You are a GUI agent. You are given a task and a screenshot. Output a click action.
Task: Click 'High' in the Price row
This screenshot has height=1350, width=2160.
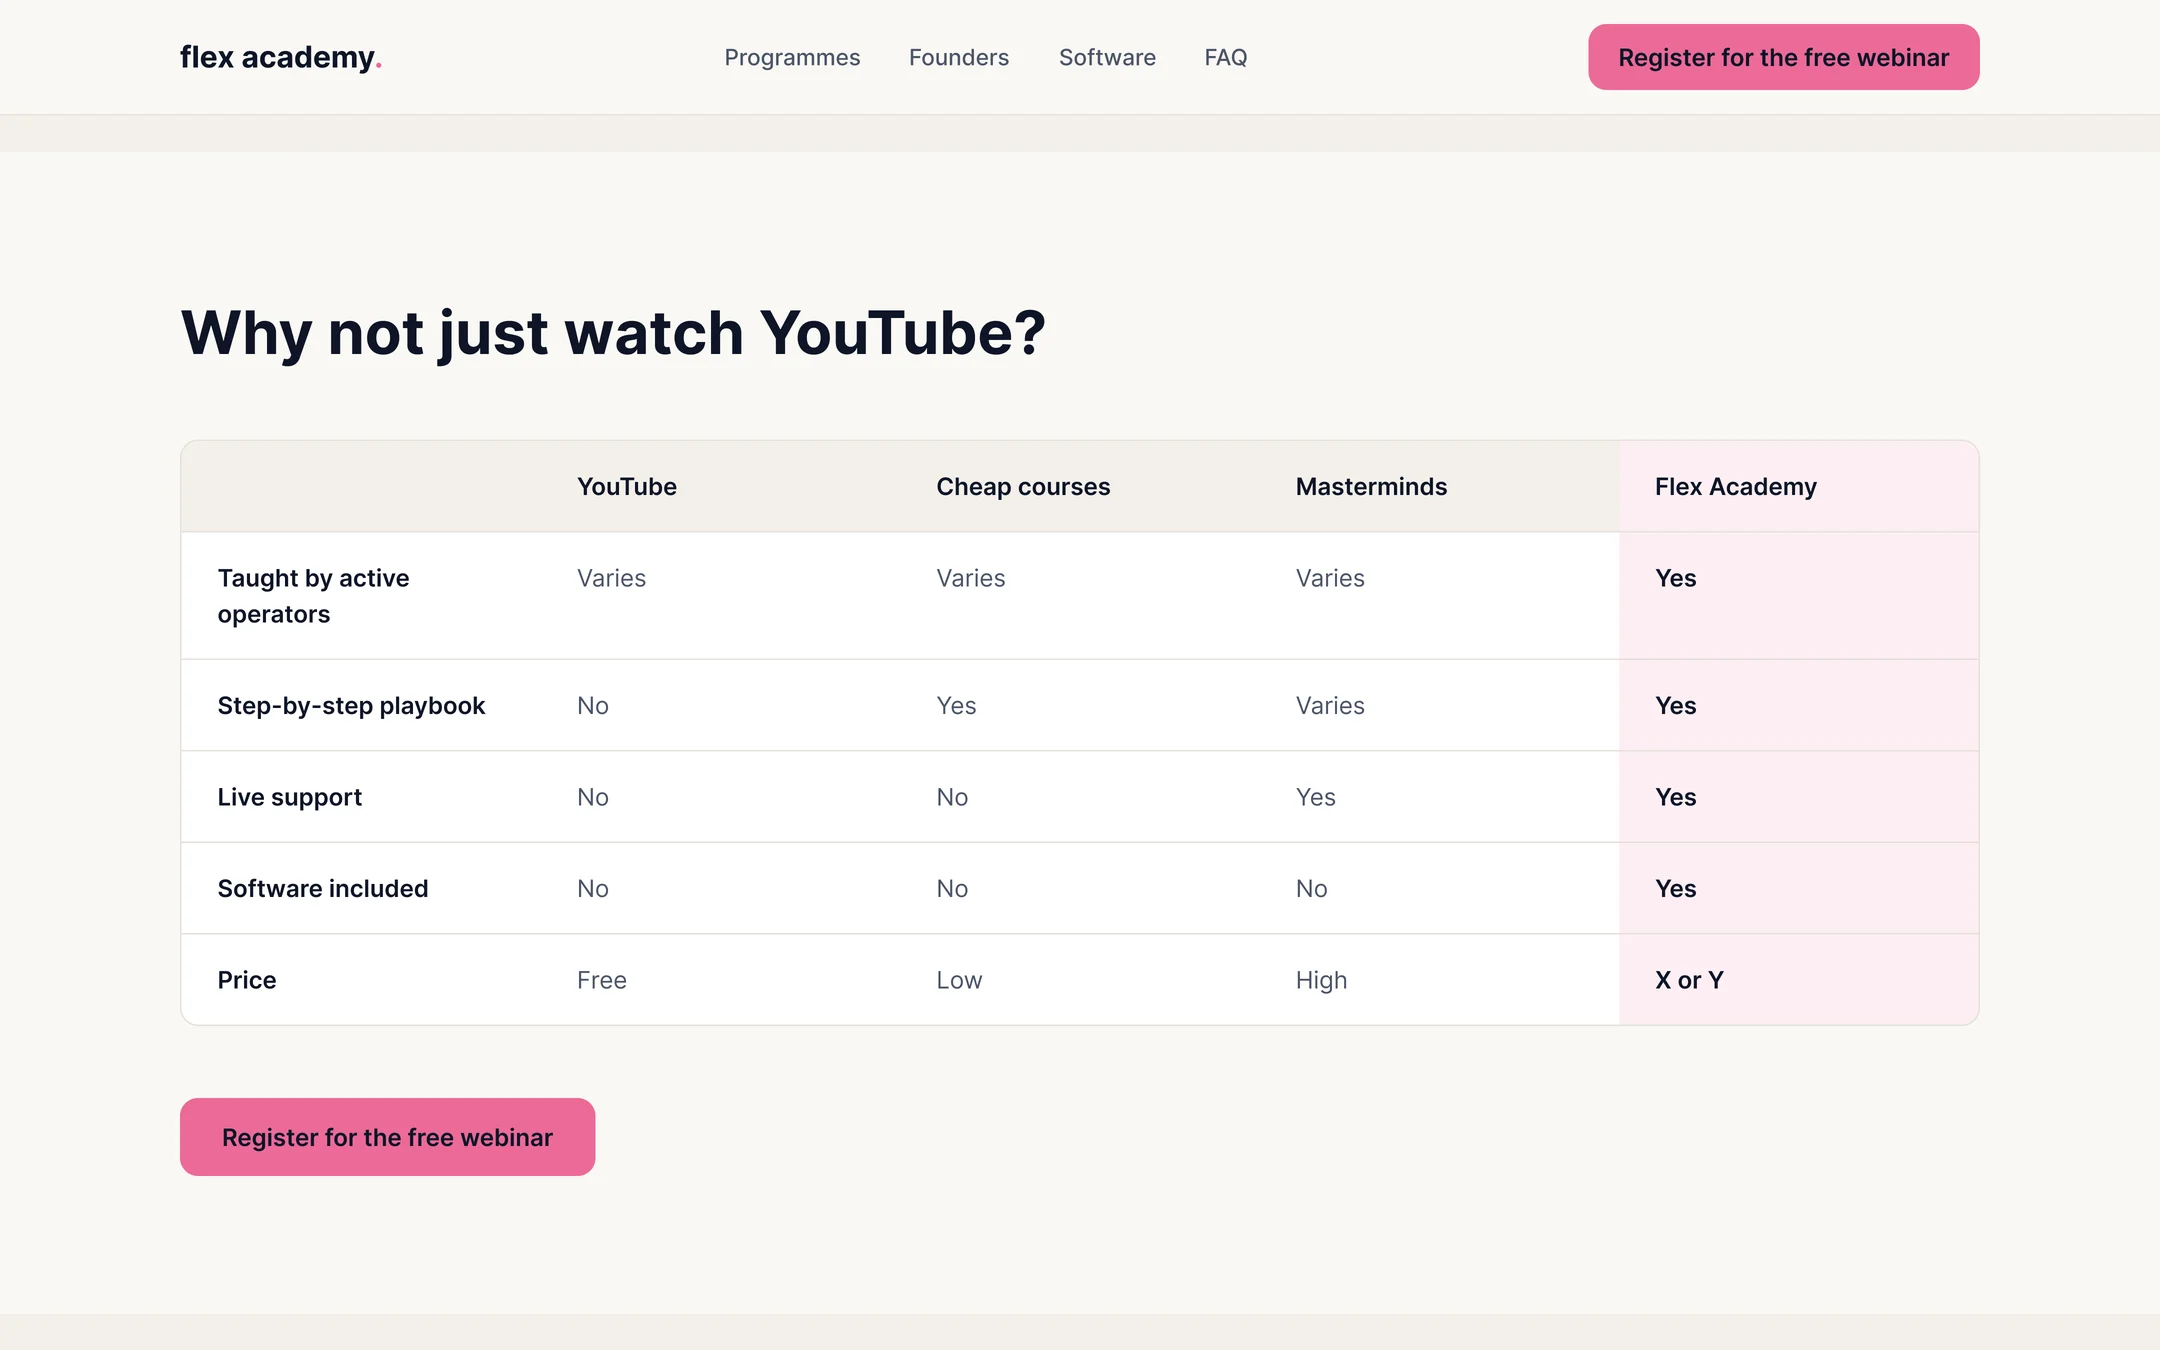point(1322,980)
